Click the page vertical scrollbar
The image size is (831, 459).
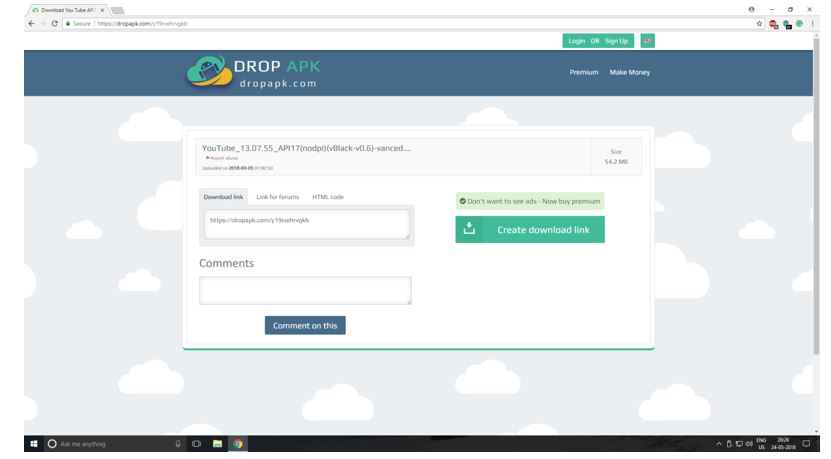[x=816, y=196]
